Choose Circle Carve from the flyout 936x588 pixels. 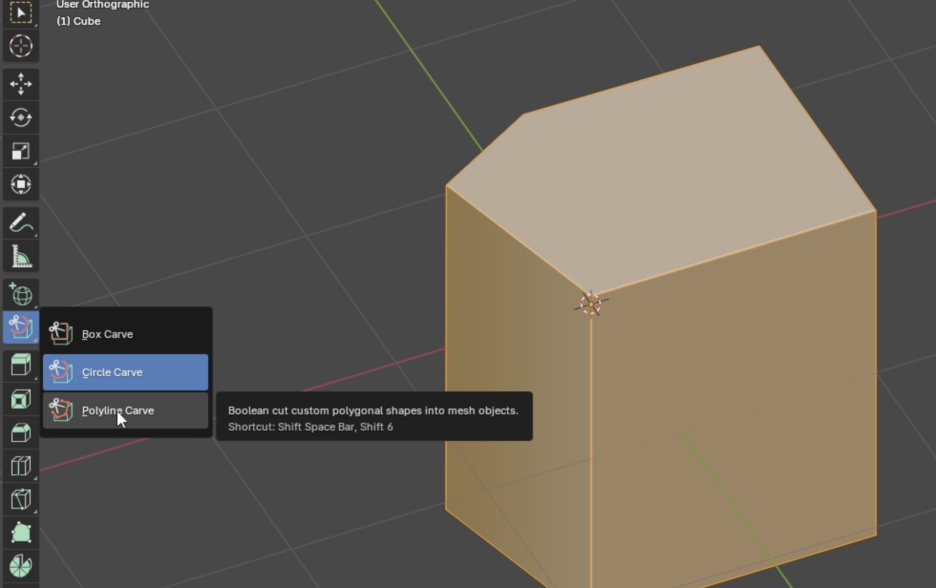(125, 372)
